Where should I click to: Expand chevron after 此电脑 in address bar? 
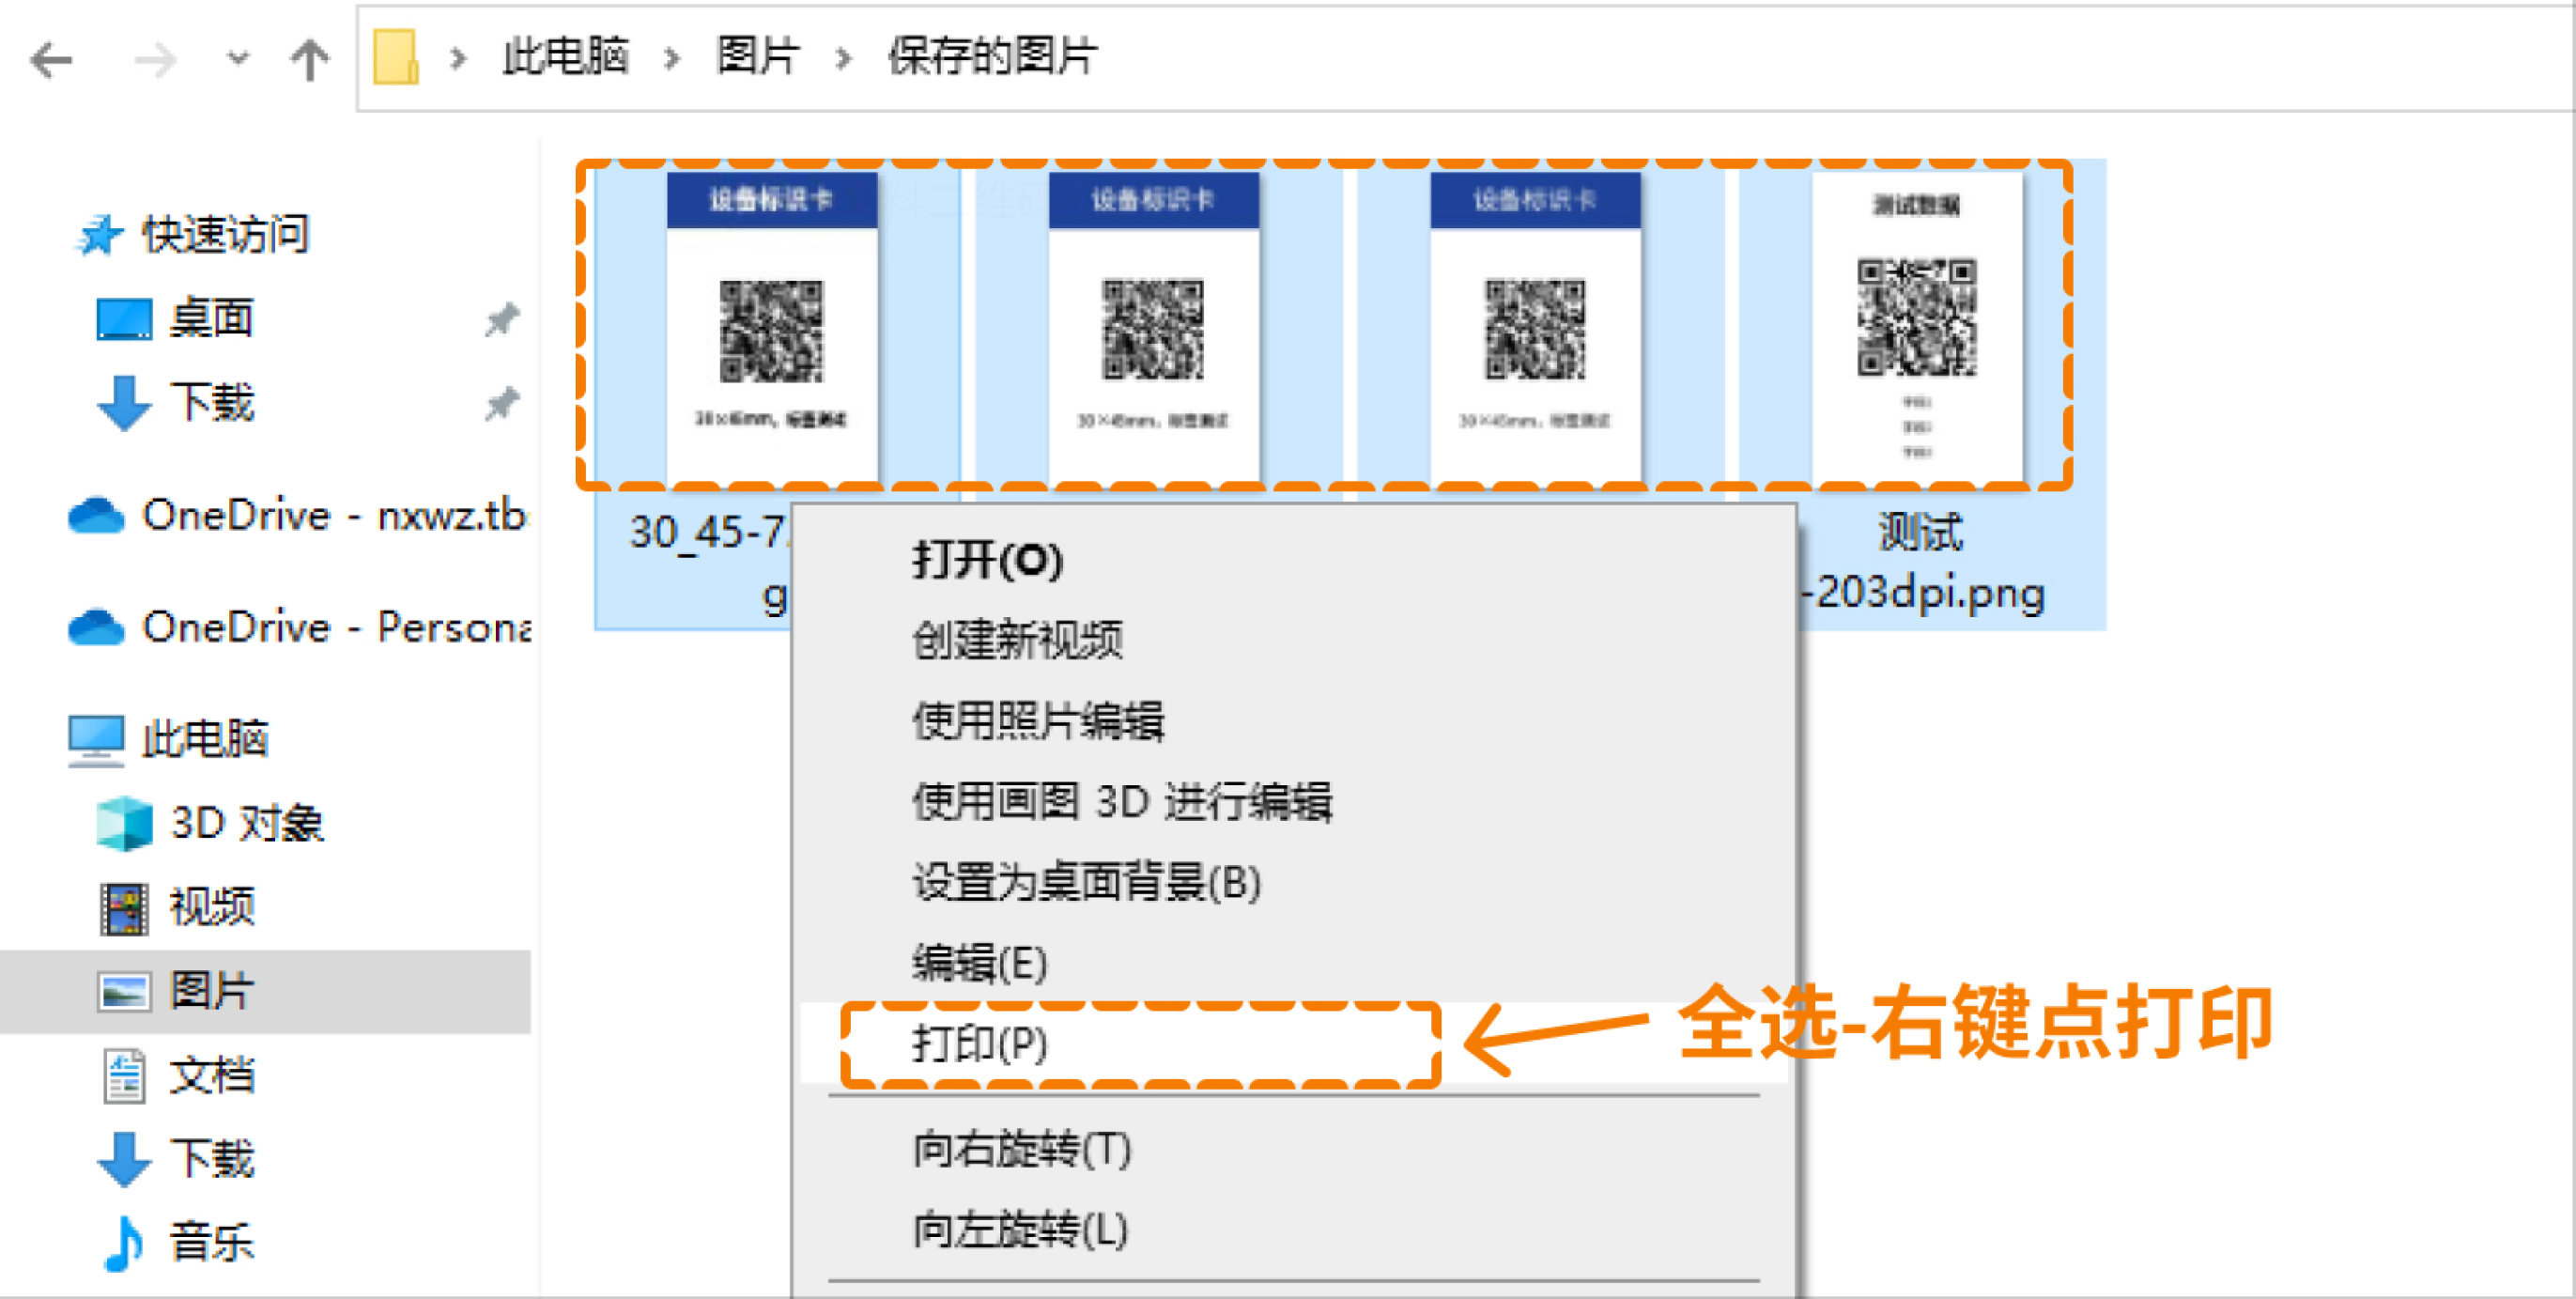click(672, 59)
